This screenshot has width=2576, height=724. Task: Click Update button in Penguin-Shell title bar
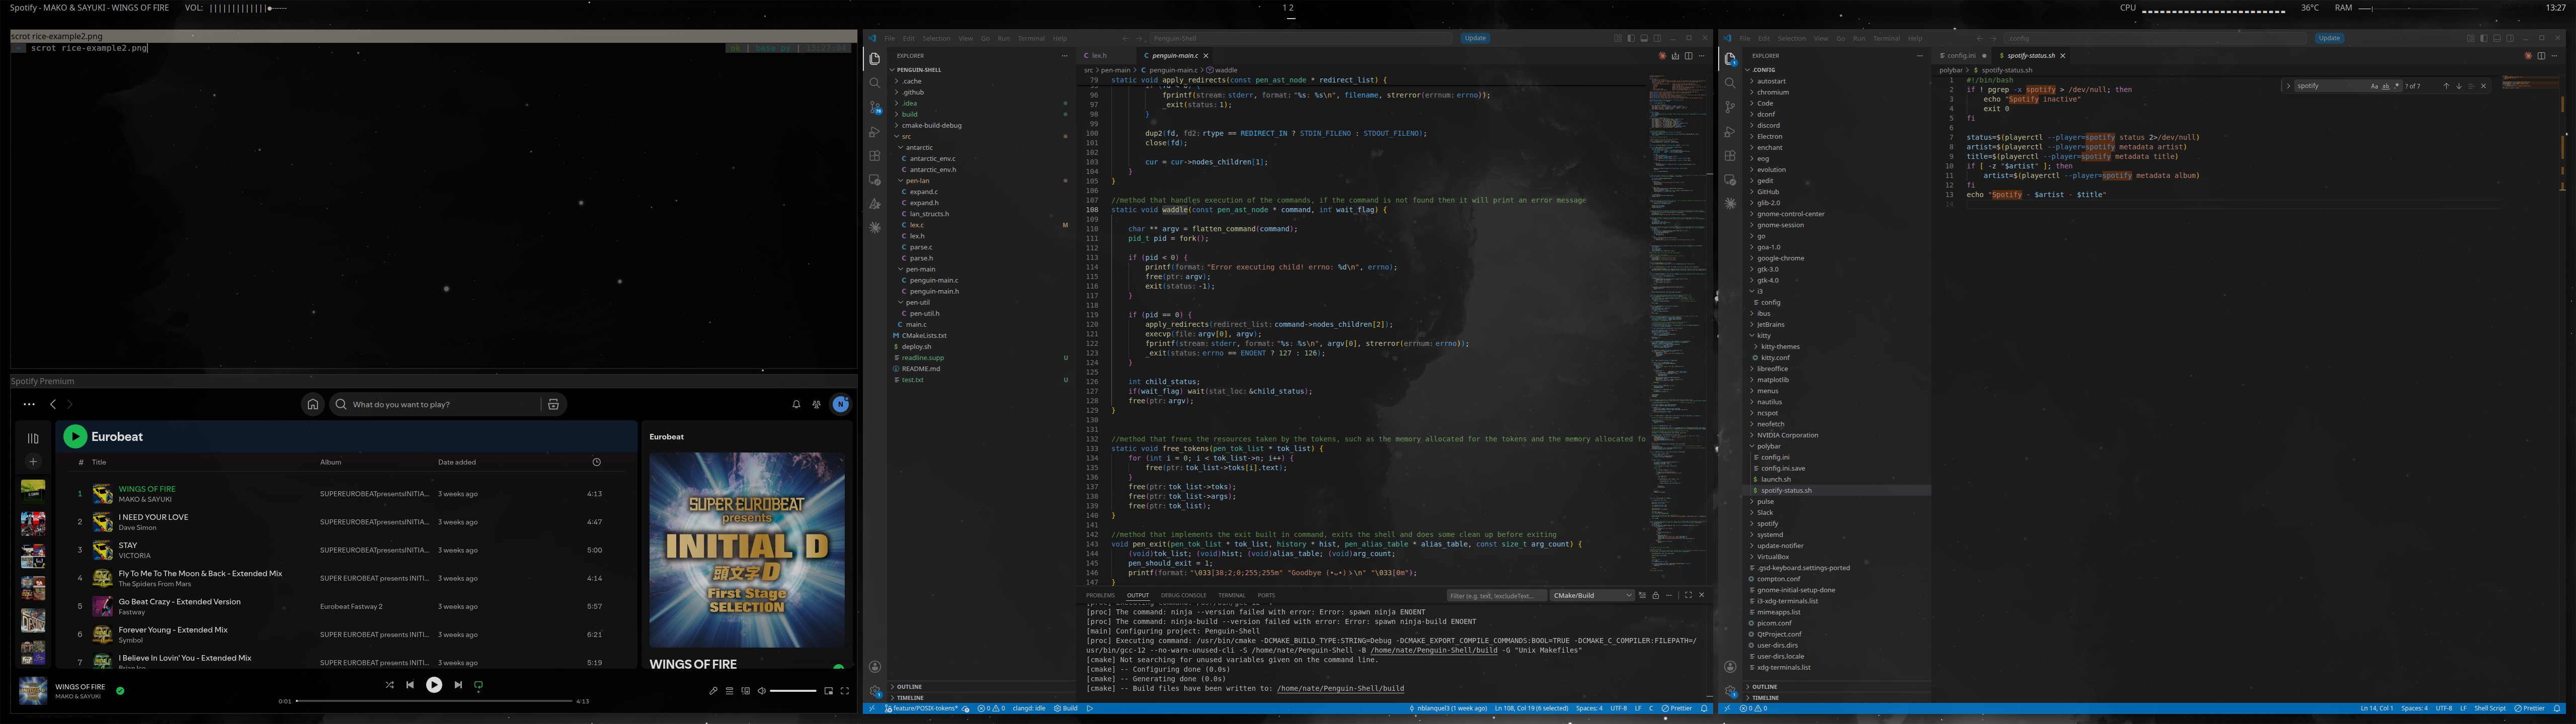pyautogui.click(x=1475, y=38)
